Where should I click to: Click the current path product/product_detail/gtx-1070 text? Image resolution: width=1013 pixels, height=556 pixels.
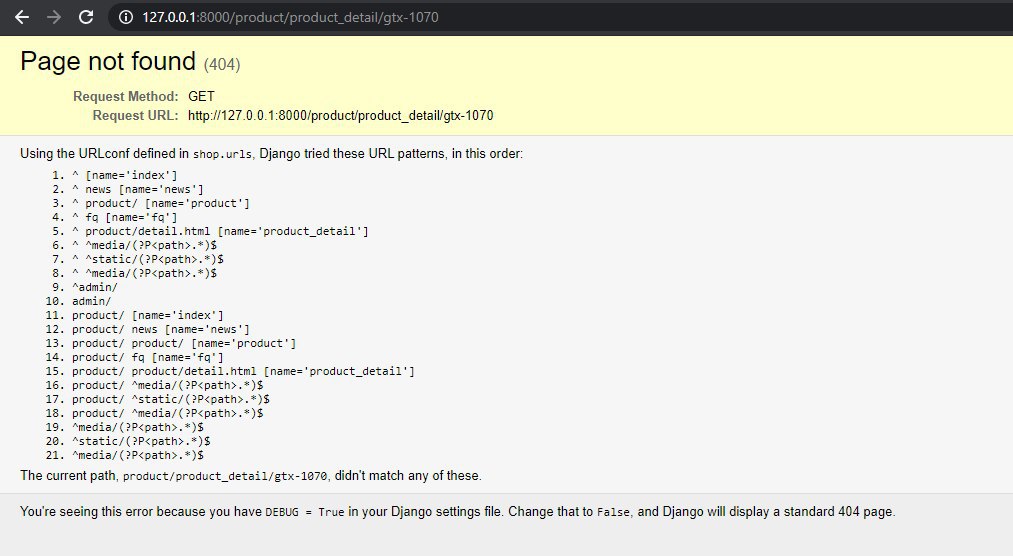click(x=225, y=476)
